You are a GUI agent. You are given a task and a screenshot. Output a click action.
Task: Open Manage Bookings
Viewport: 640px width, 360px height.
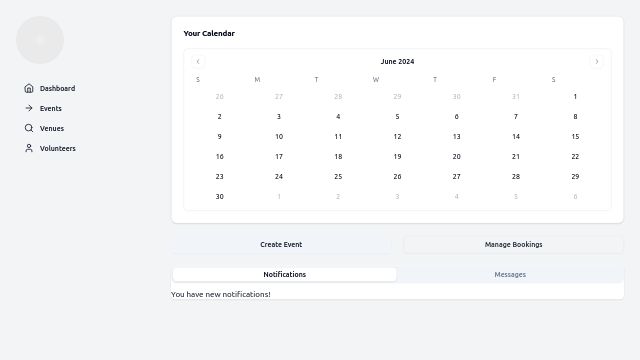point(513,244)
